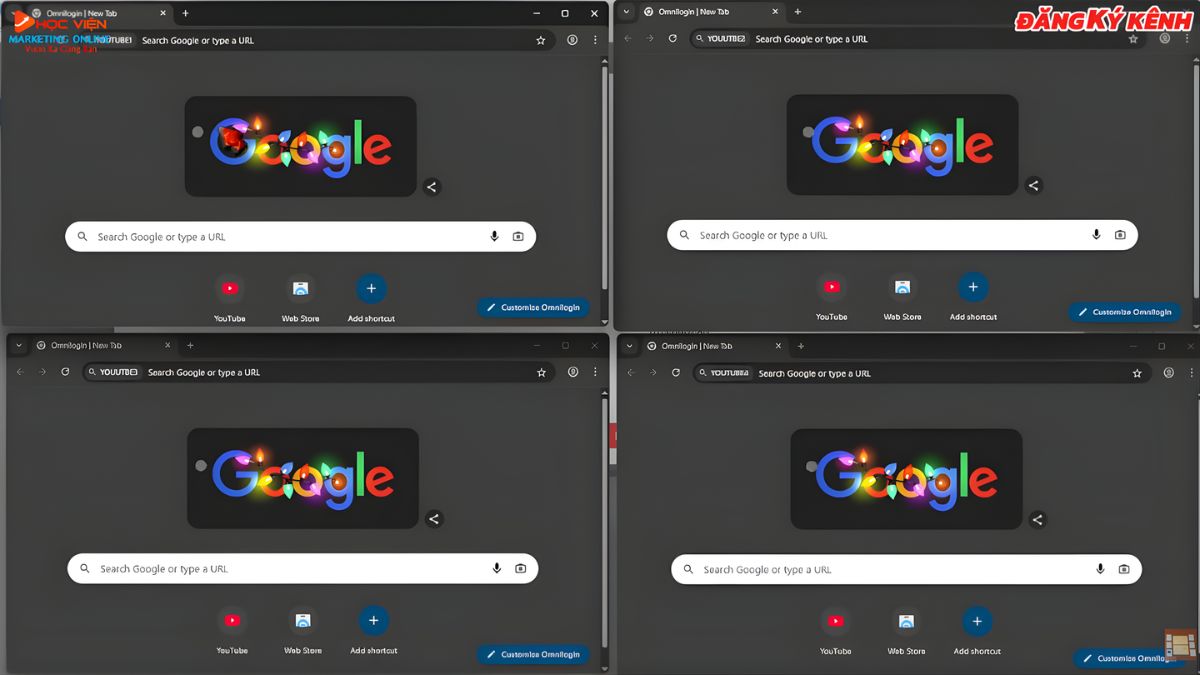Toggle the bookmark star in the YOUTUBE4 window

1136,372
